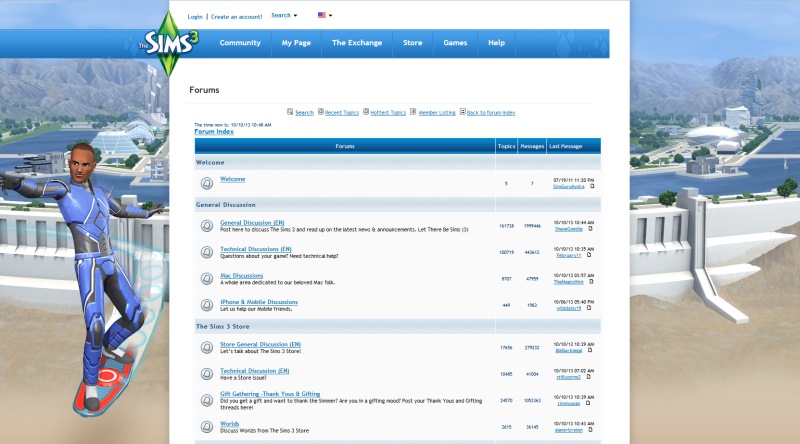The image size is (800, 444).
Task: Click last poster username in iPhone & Mobile row
Action: 568,308
